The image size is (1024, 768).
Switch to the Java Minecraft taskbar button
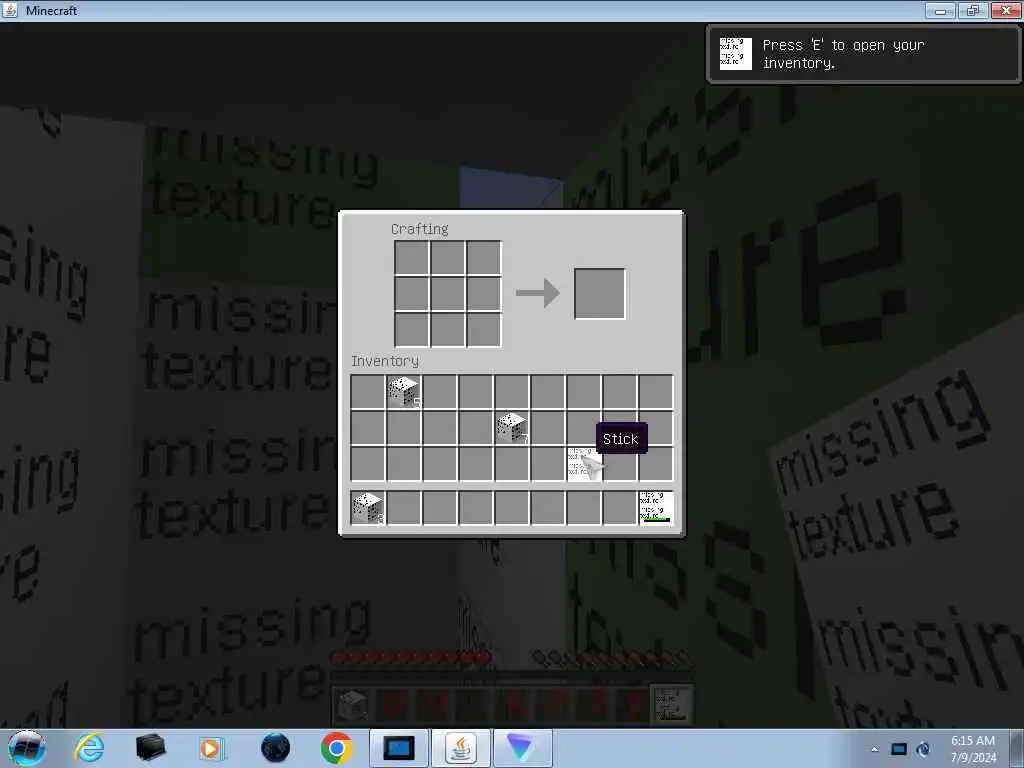click(x=460, y=748)
